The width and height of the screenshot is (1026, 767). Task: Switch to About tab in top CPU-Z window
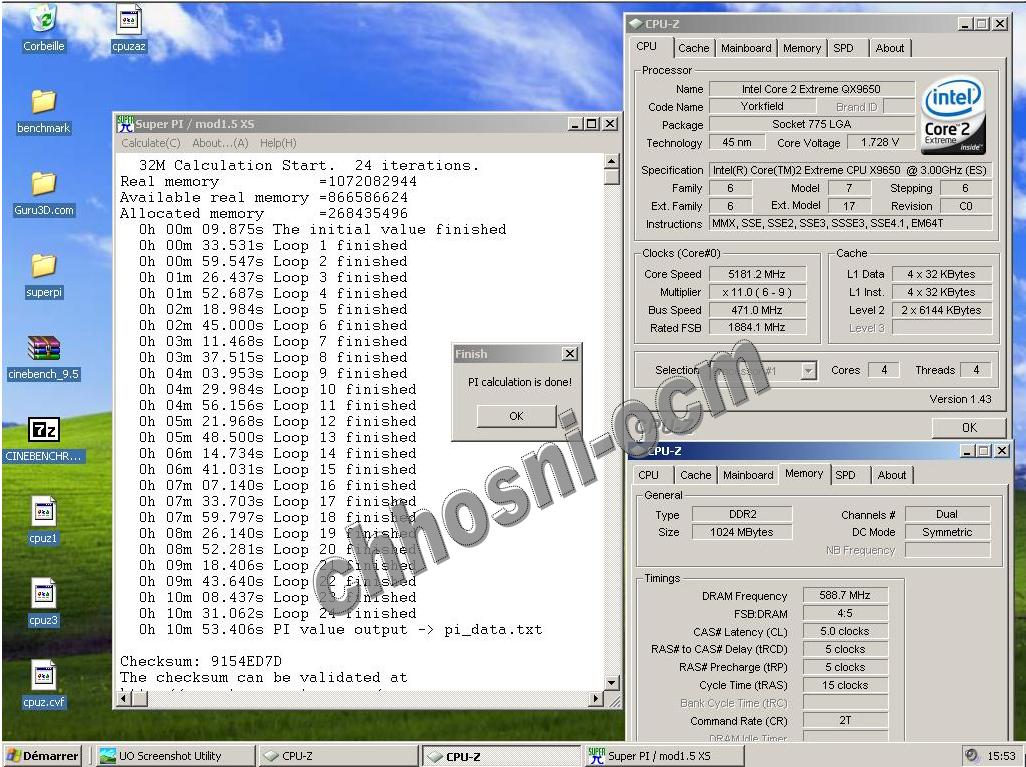pyautogui.click(x=890, y=48)
